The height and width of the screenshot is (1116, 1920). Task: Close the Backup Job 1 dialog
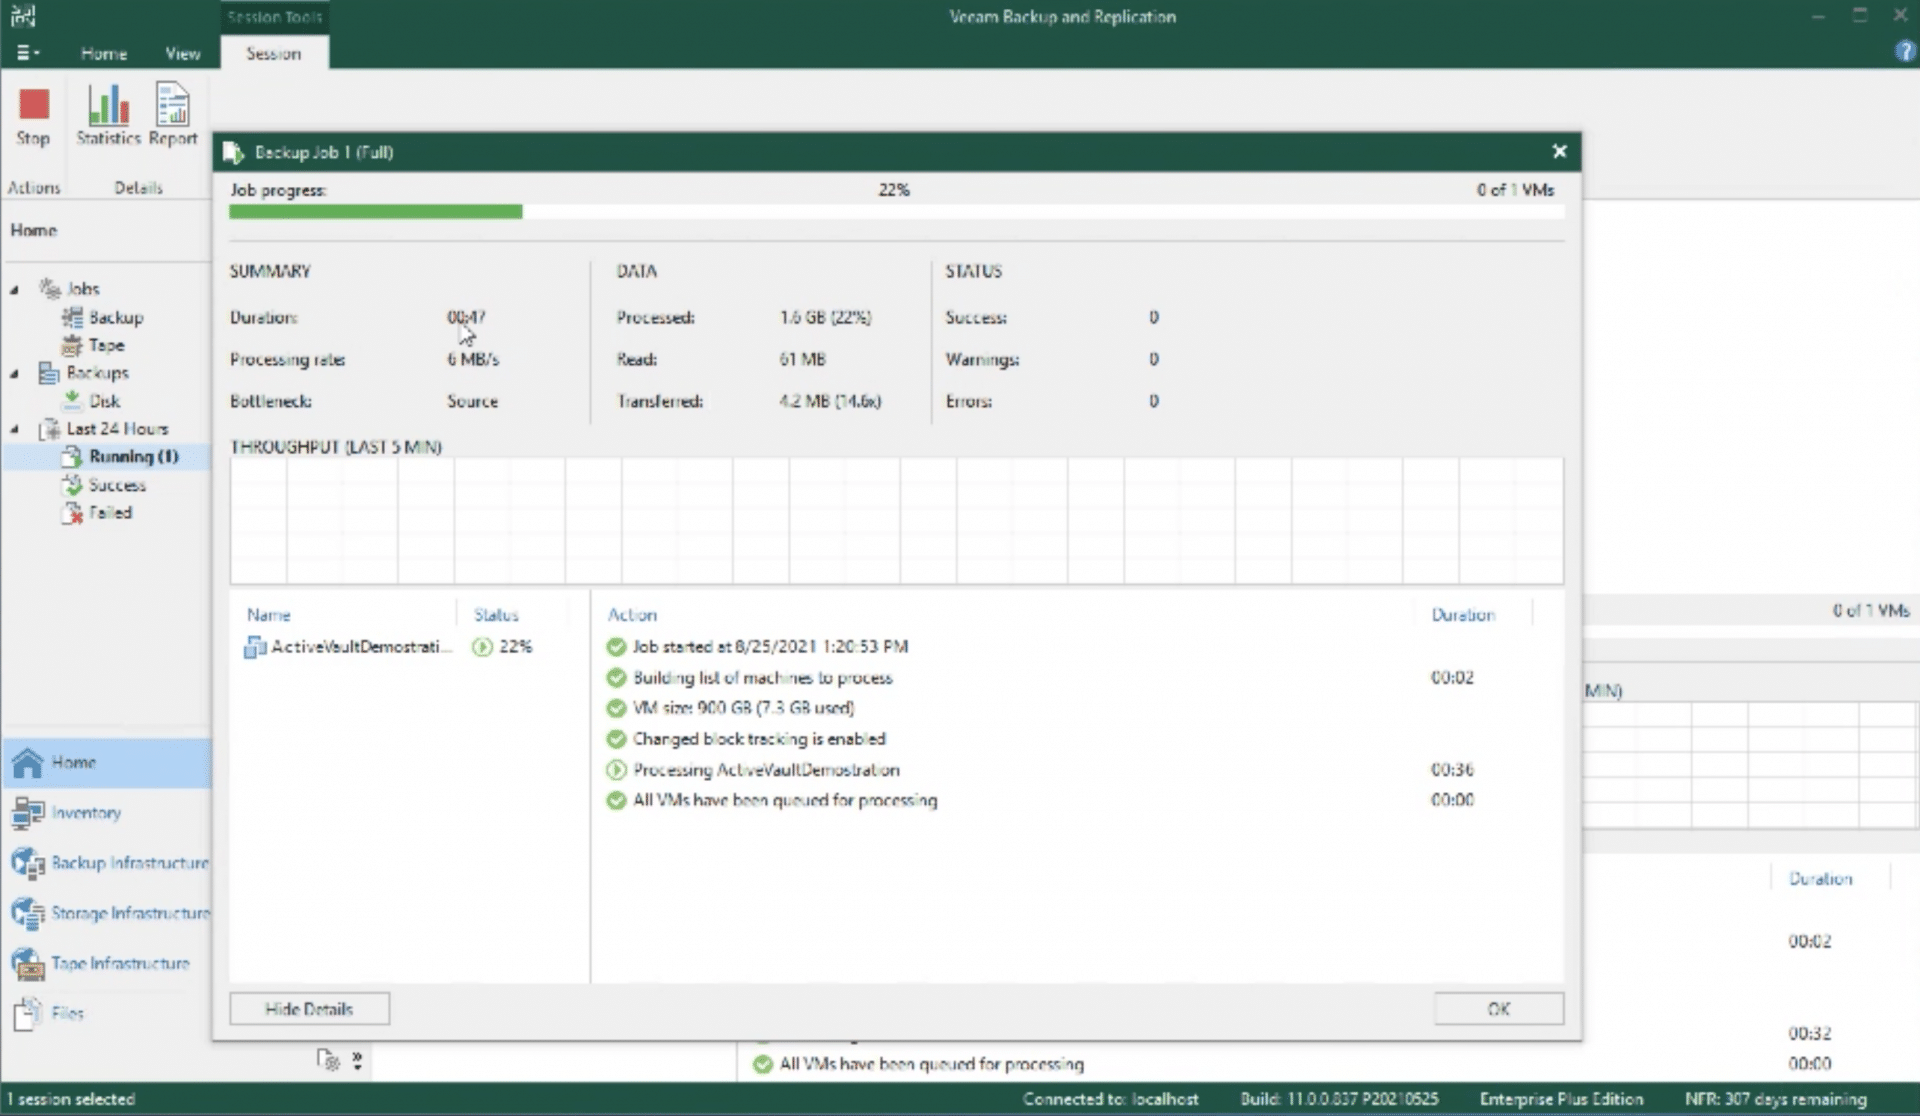pos(1559,151)
